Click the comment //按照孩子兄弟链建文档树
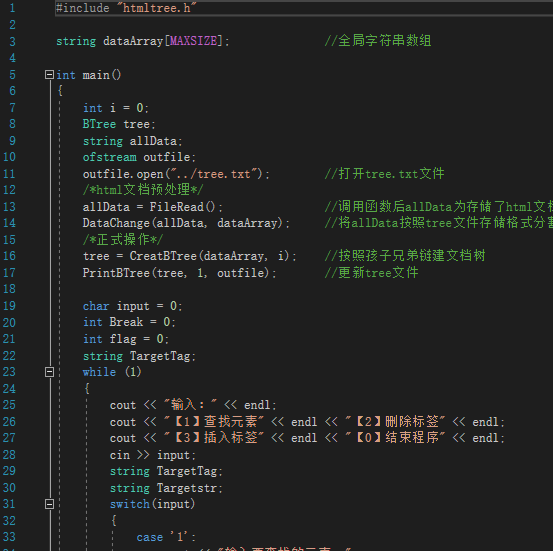 coord(405,256)
